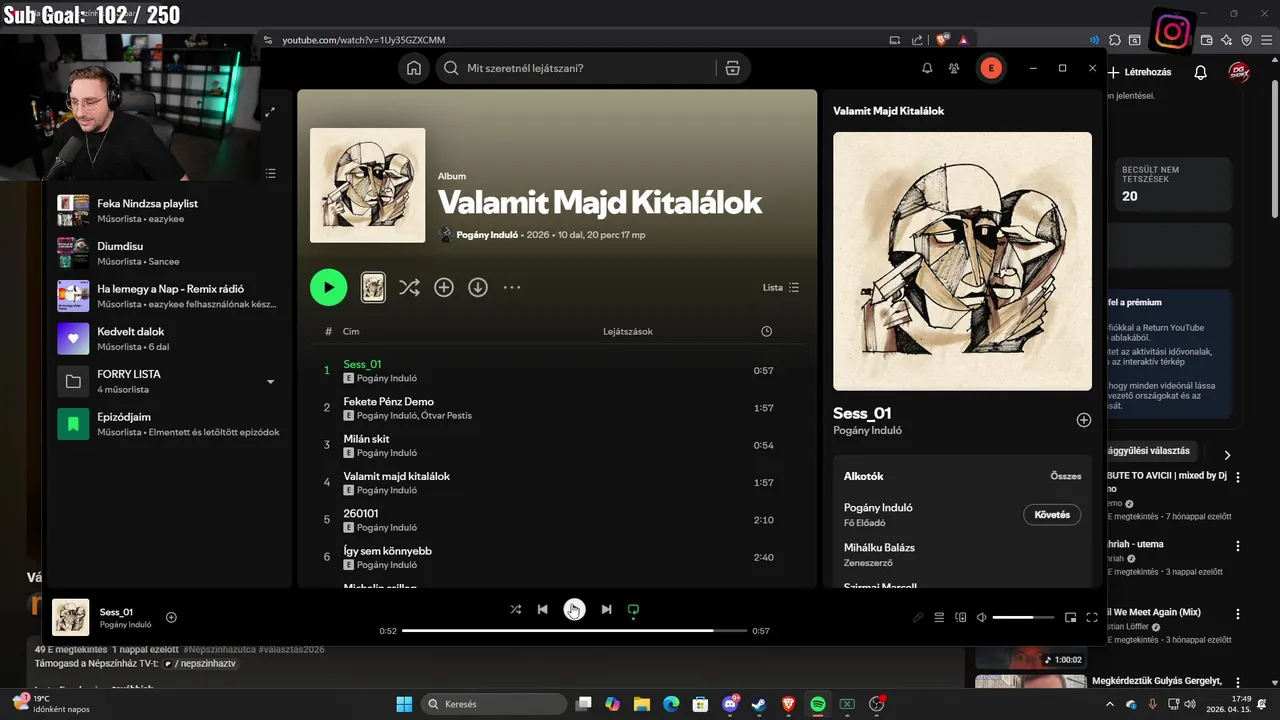Click the Létrehozás button on YouTube
1280x720 pixels.
coord(1139,72)
